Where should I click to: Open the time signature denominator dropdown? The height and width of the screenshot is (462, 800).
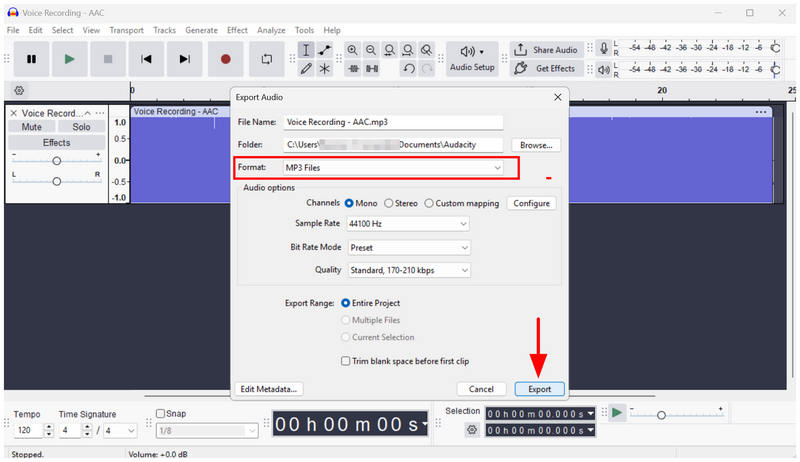coord(120,431)
